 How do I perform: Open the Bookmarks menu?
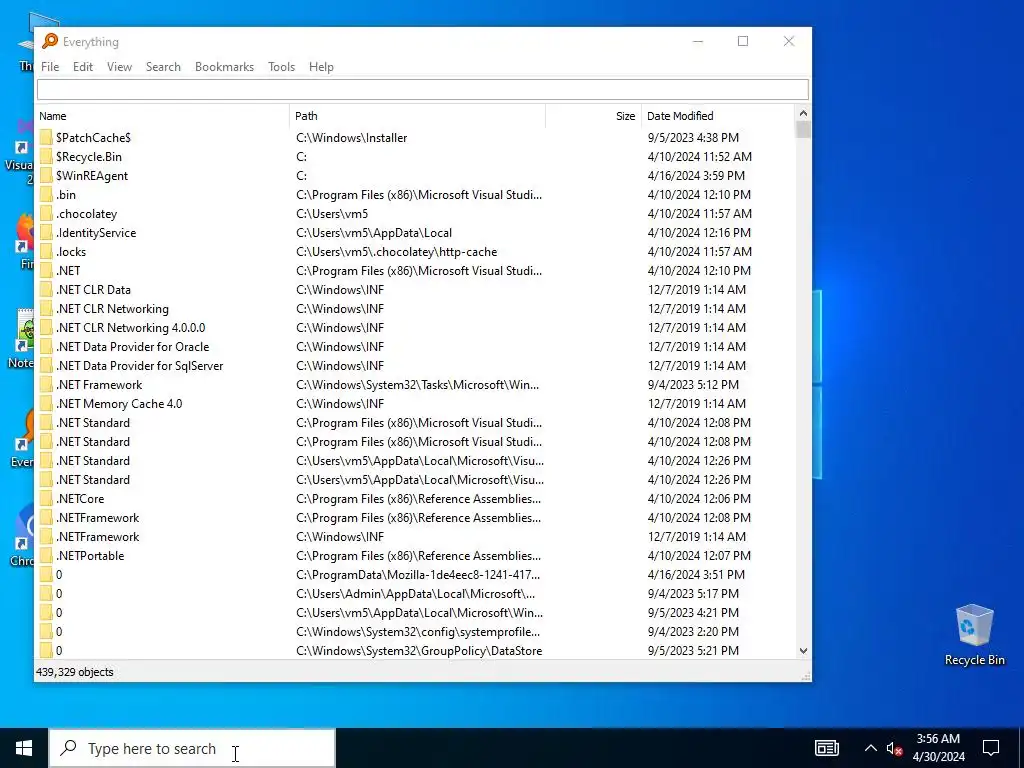click(224, 67)
